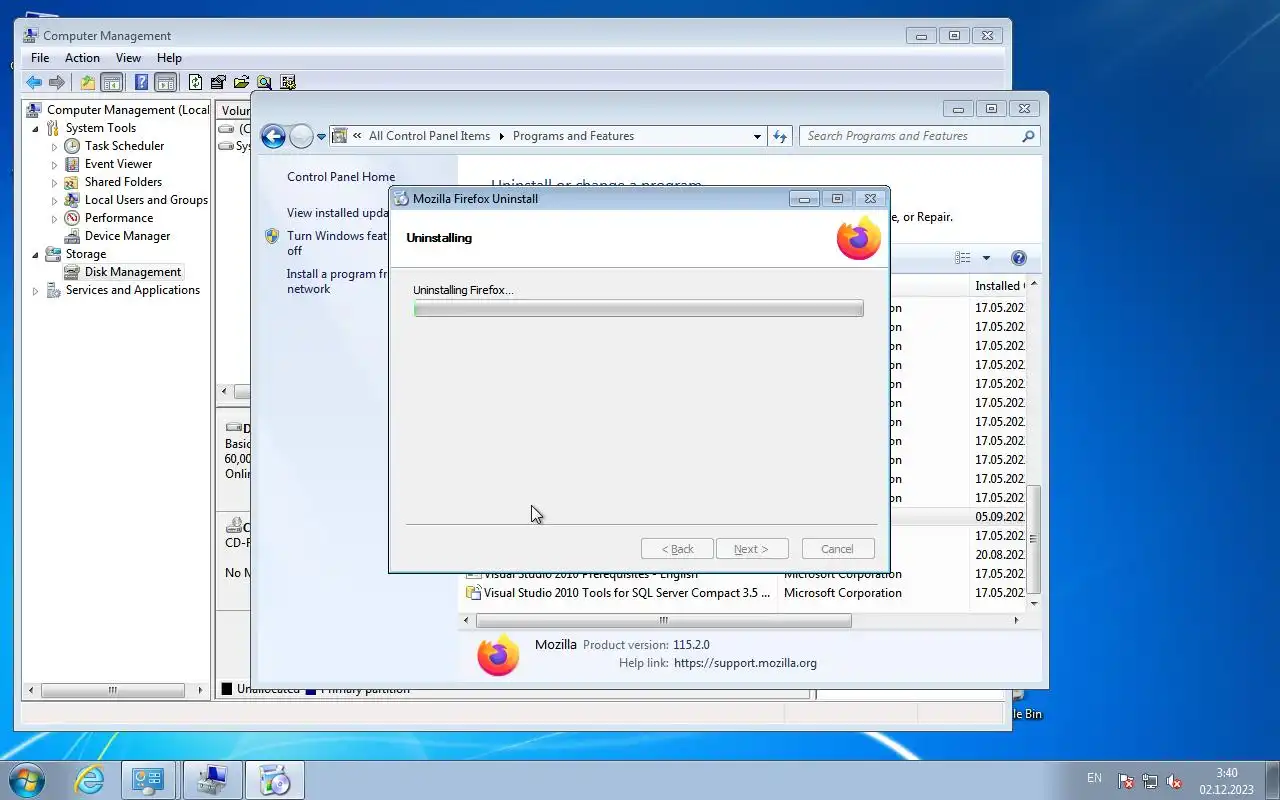The image size is (1280, 800).
Task: Click the network tray icon
Action: tap(1150, 781)
